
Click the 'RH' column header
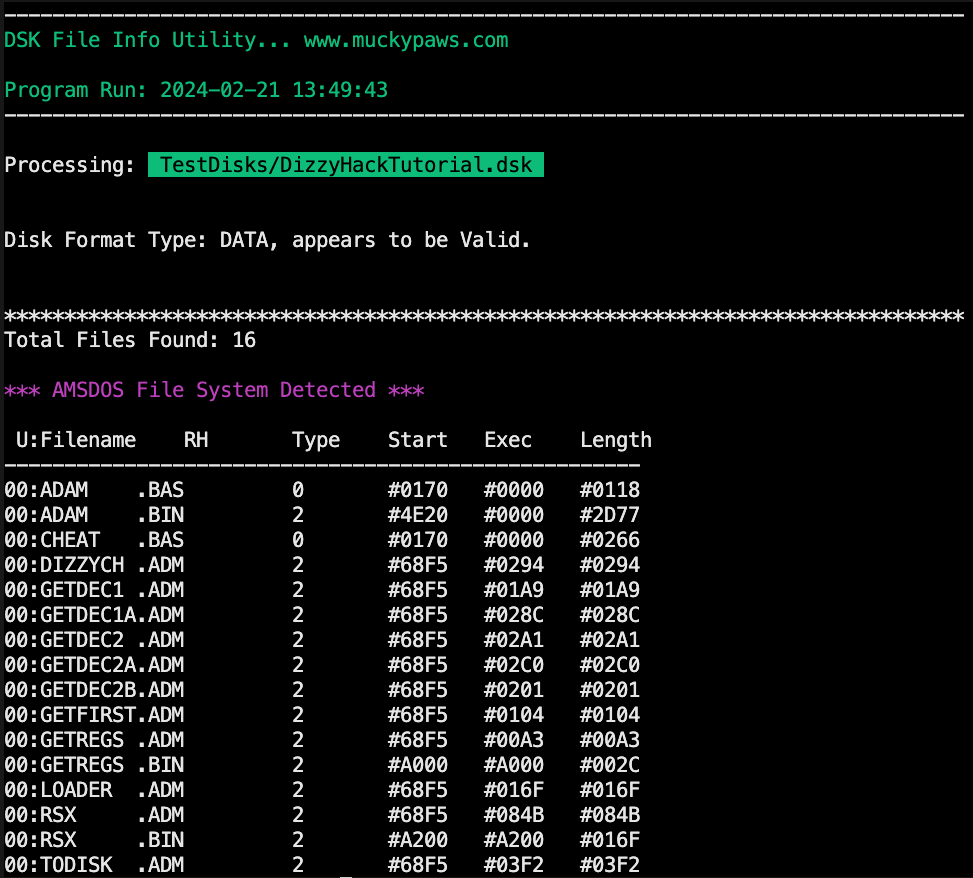point(196,440)
